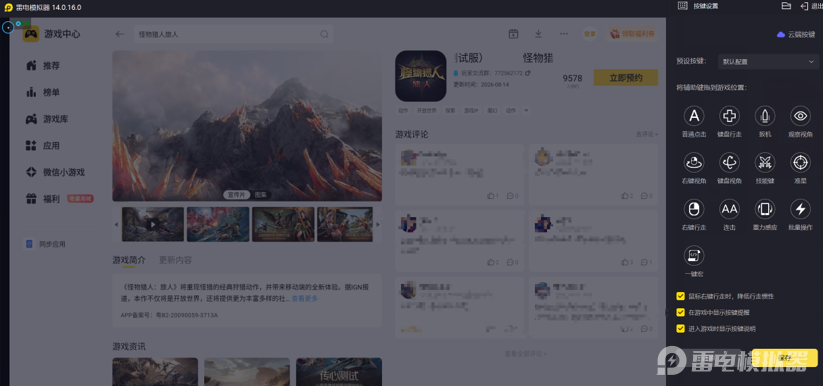Image resolution: width=823 pixels, height=386 pixels.
Task: Open the three-dot more menu
Action: [564, 34]
